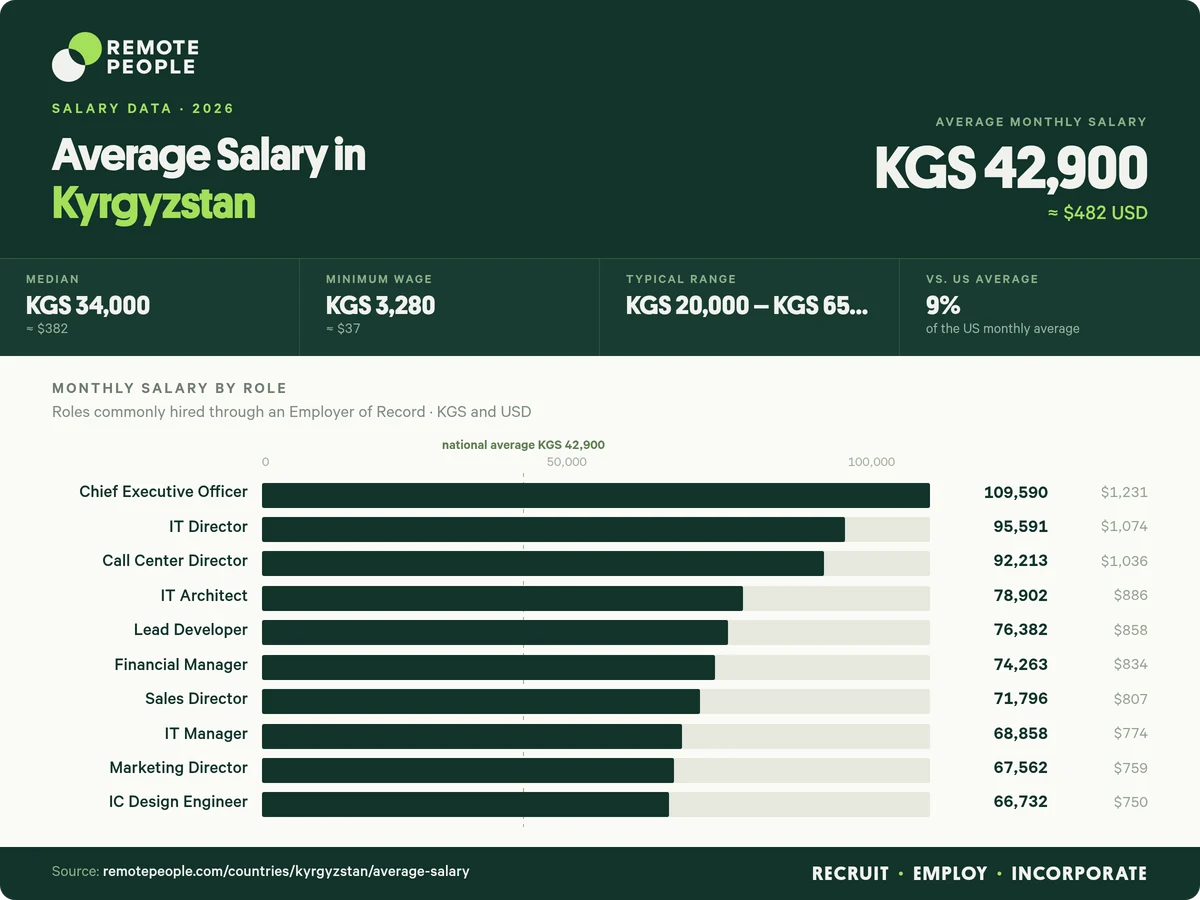The image size is (1200, 900).
Task: Click the 'AVERAGE MONTHLY SALARY' label
Action: (1041, 121)
